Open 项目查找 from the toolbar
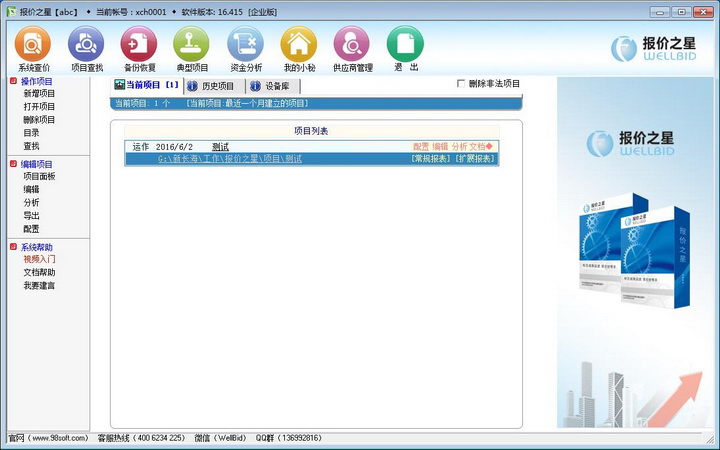 [87, 44]
